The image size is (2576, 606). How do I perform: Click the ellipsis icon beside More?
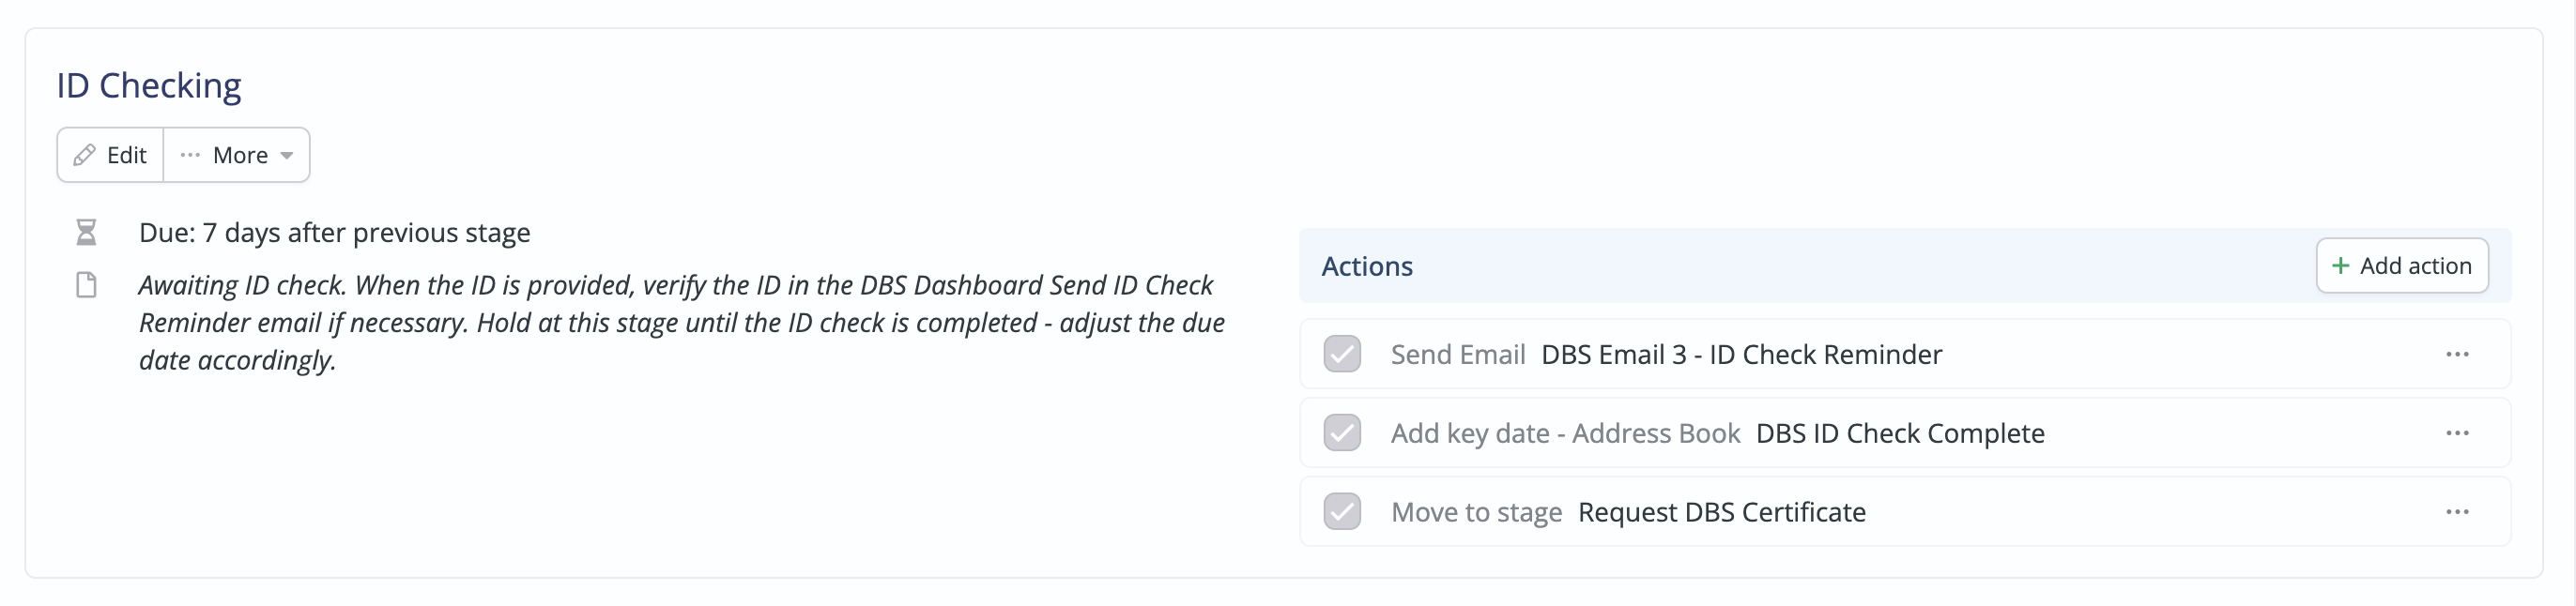(190, 156)
